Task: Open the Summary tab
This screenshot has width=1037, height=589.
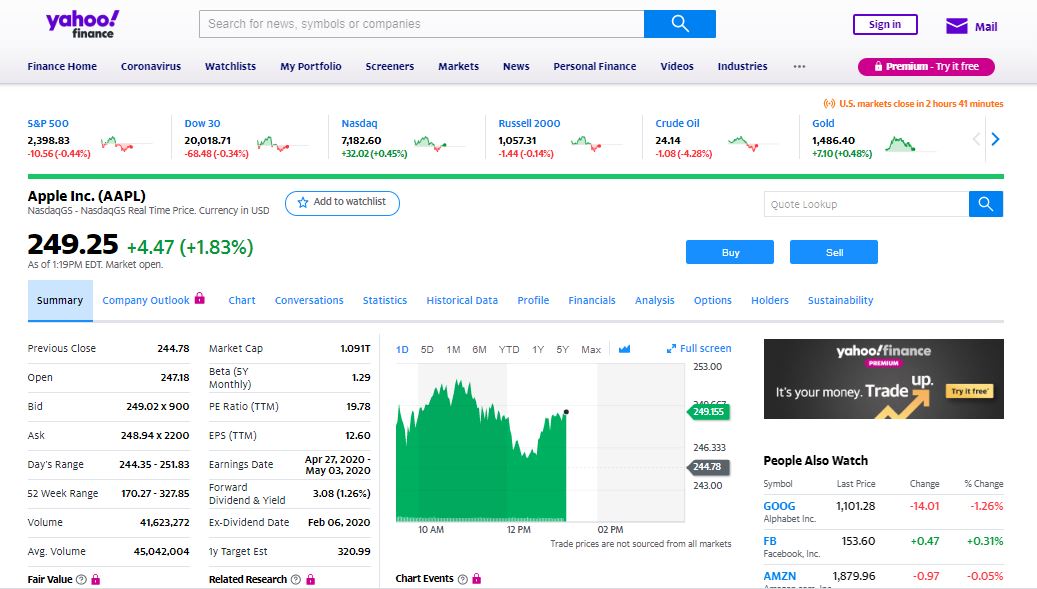Action: (60, 300)
